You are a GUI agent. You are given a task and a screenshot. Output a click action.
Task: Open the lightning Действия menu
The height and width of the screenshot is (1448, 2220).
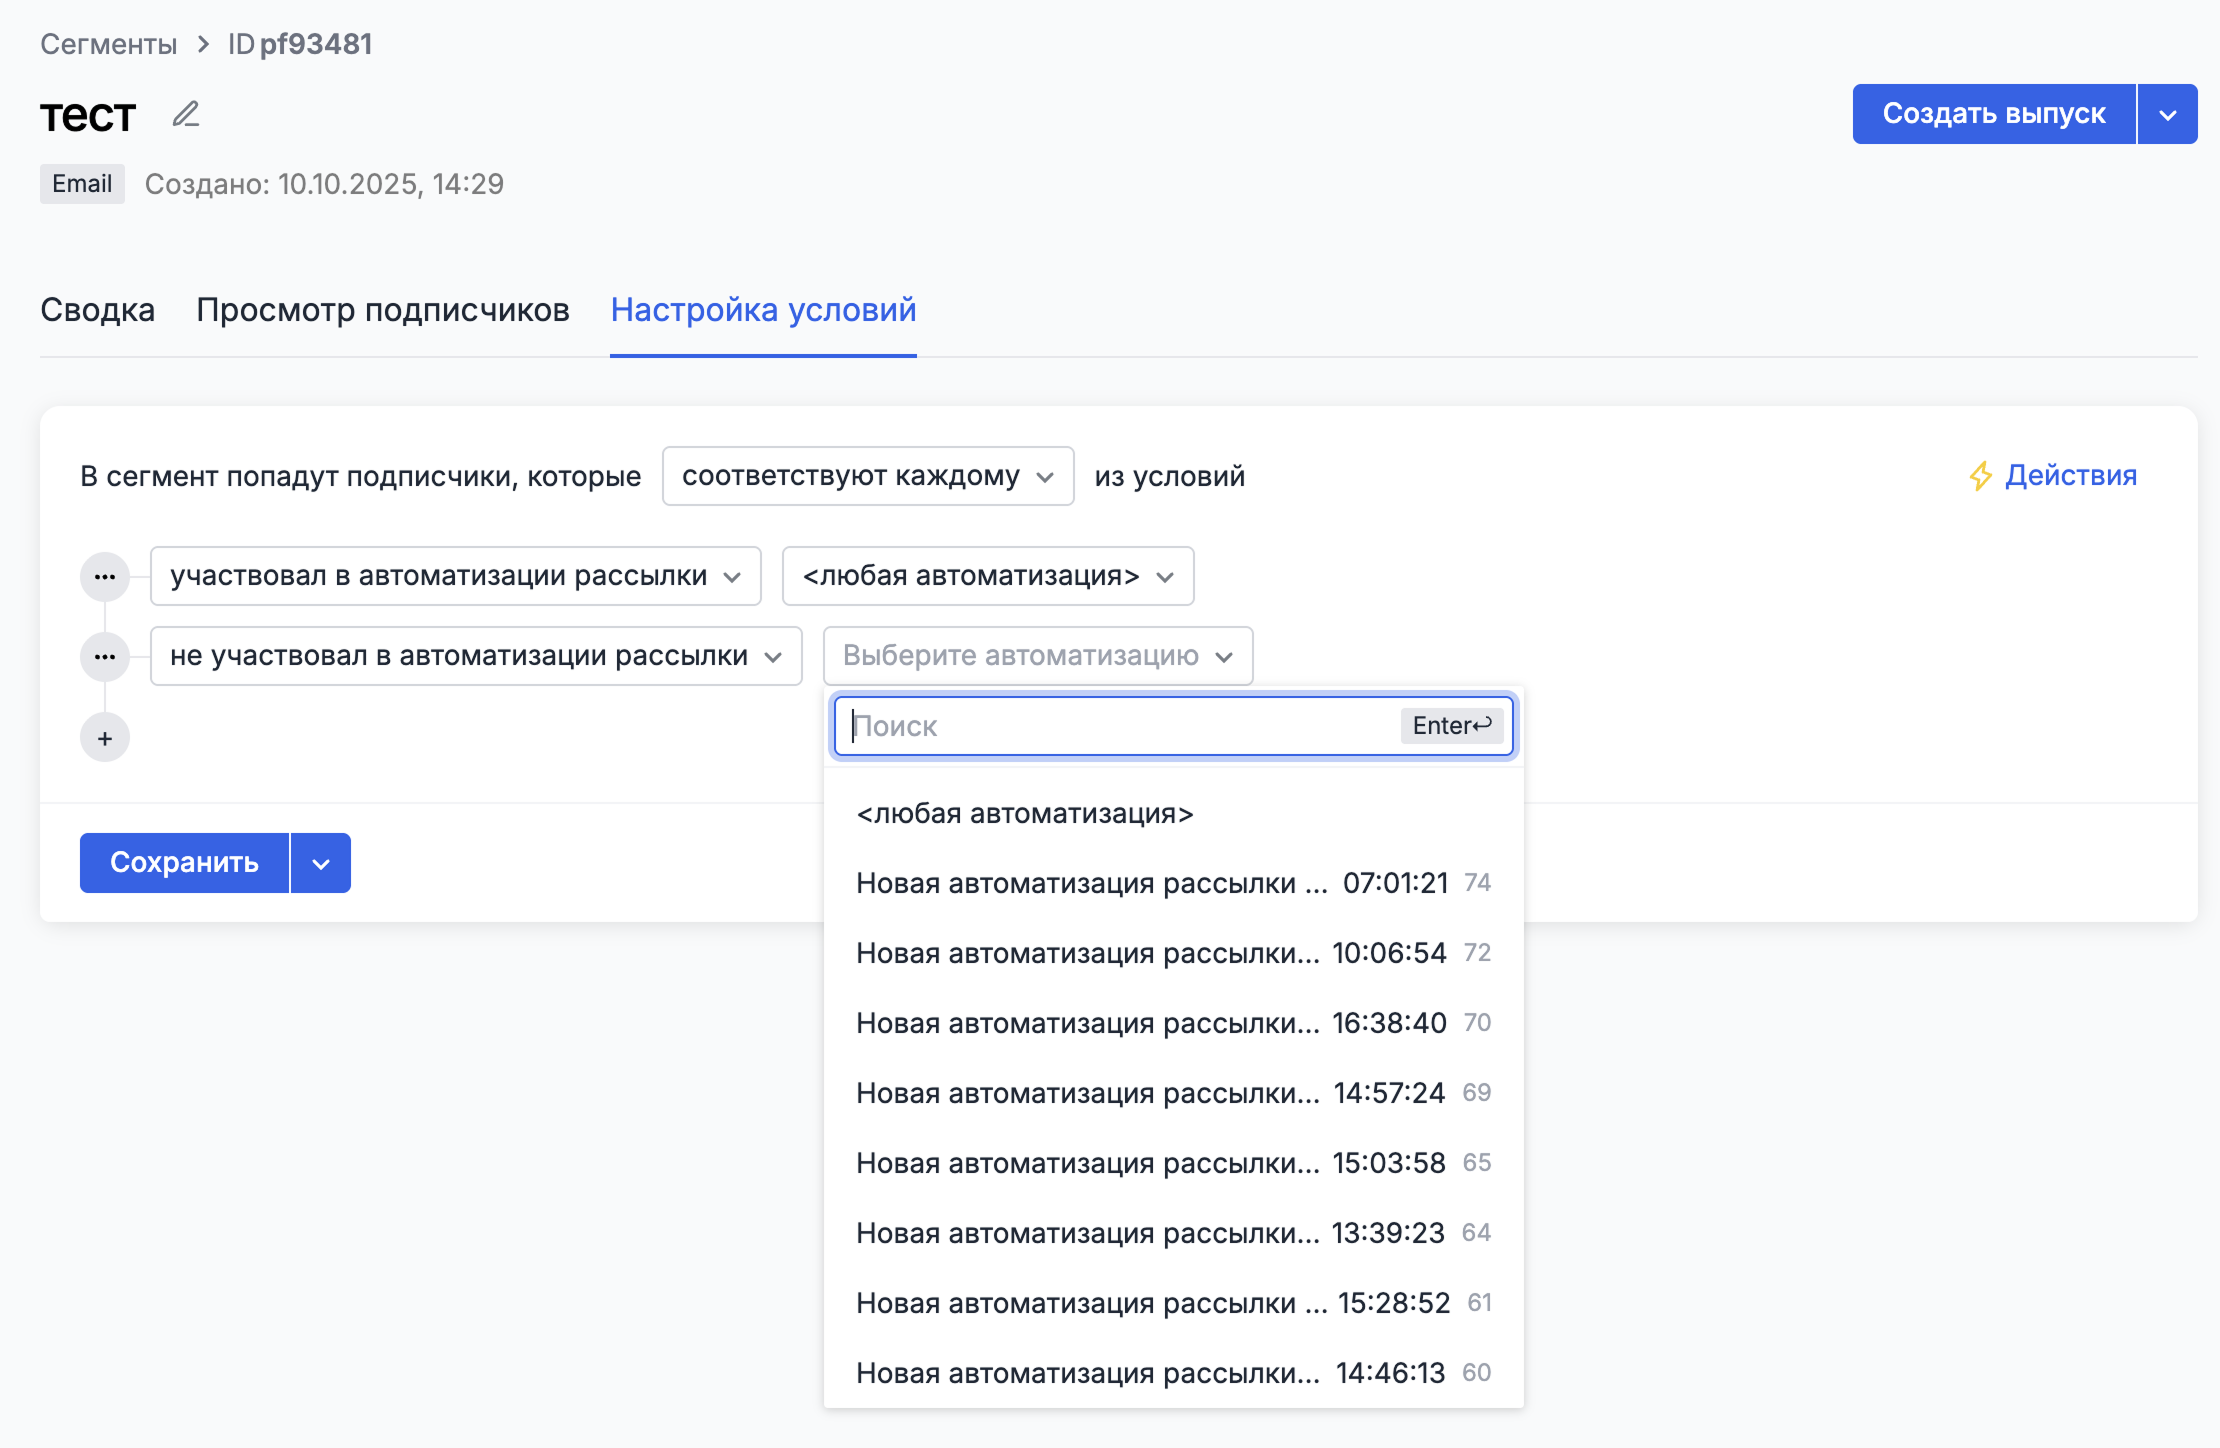(2053, 476)
